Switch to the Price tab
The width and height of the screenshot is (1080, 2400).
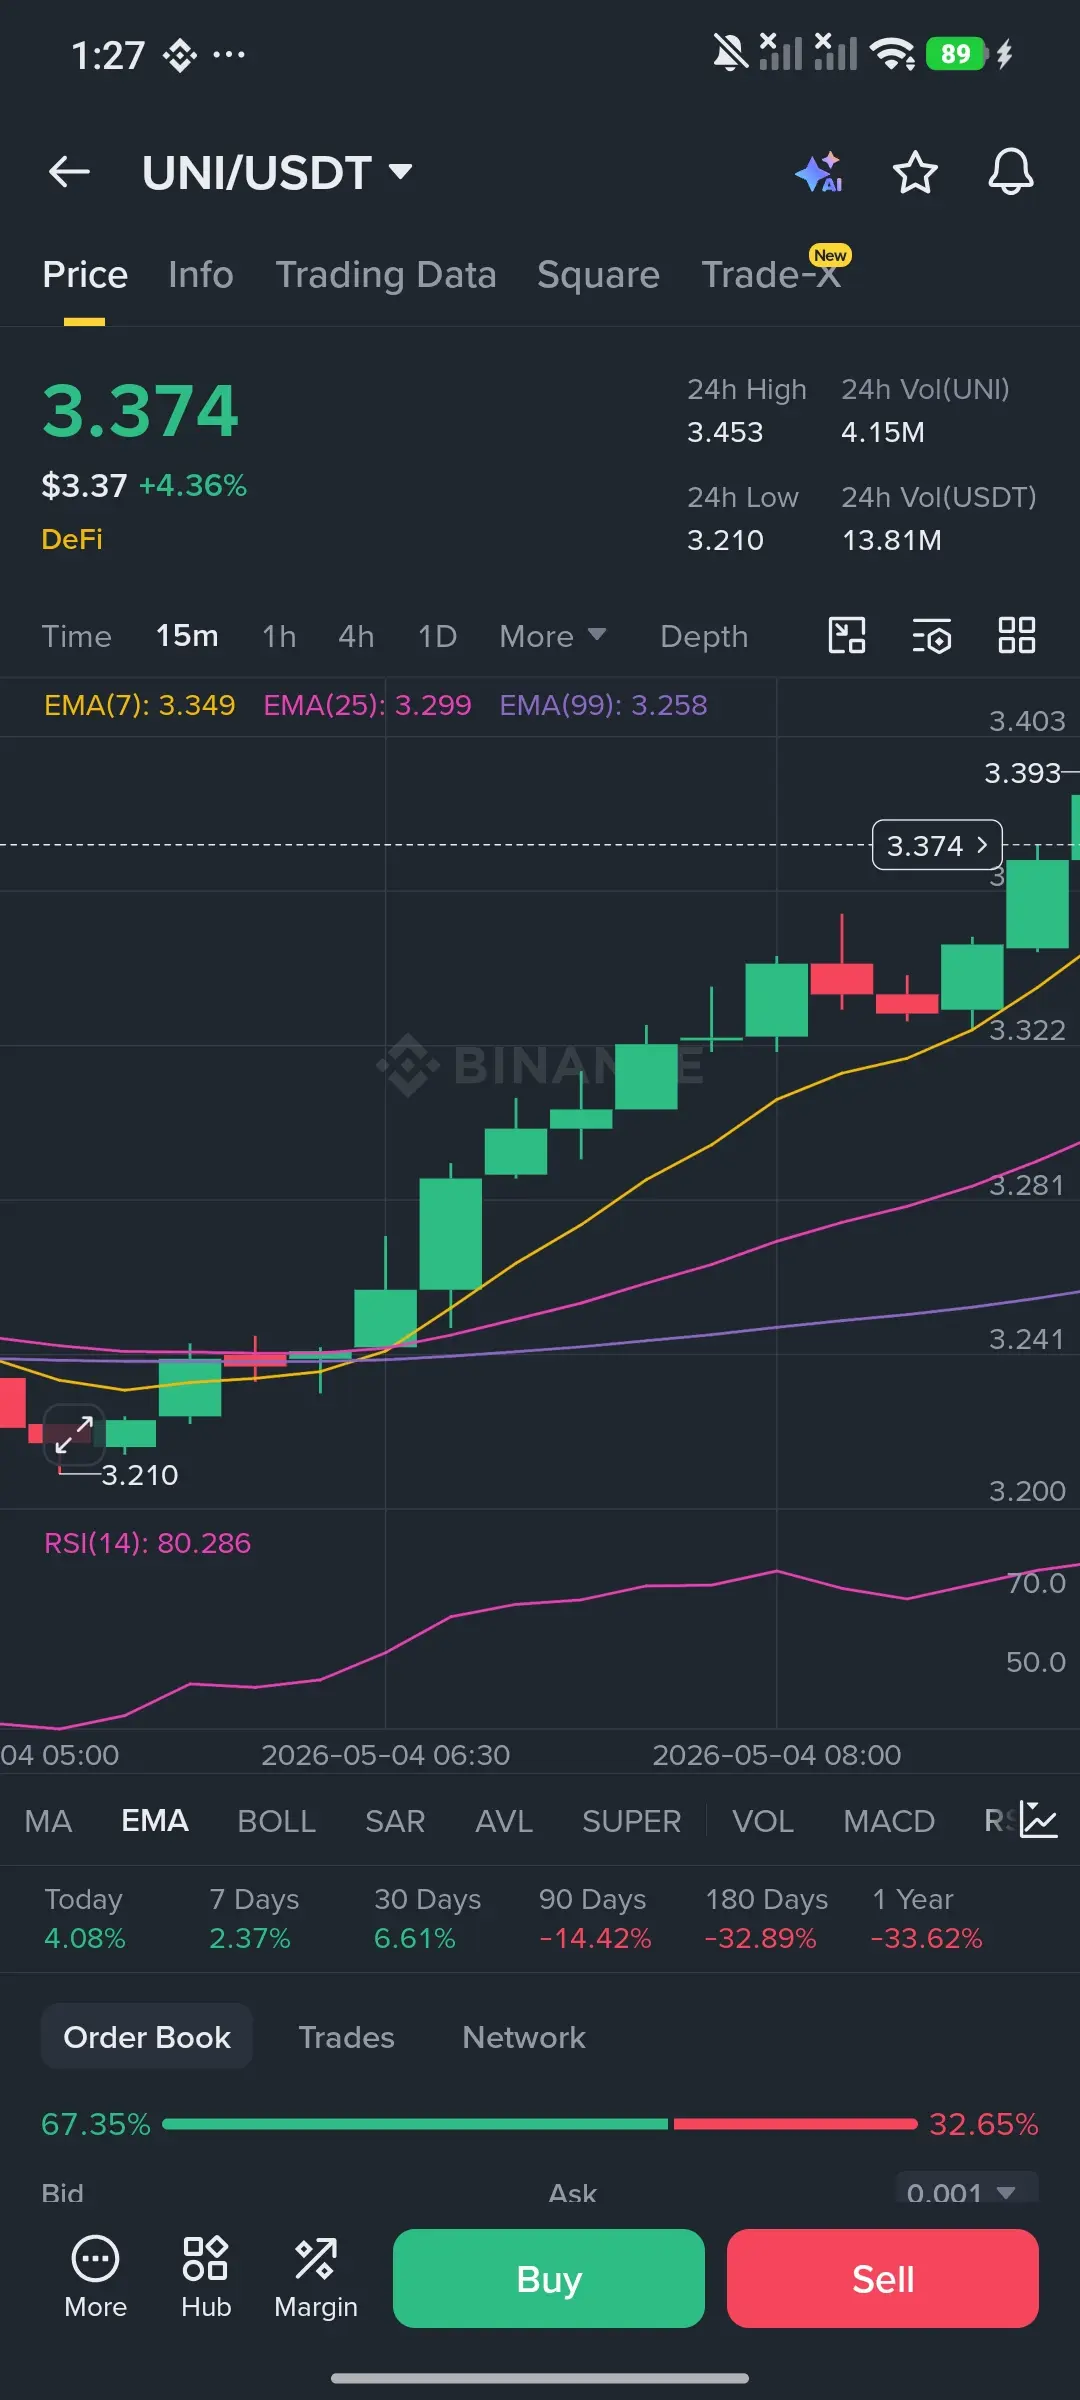[85, 275]
